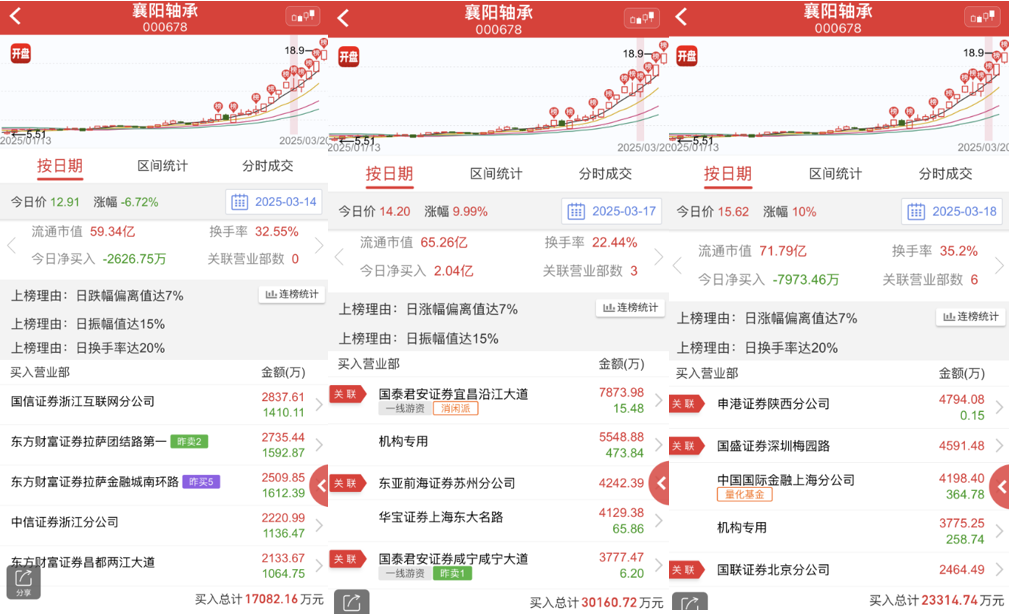Expand the 国信证券浙江互联网分公司 row chevron
This screenshot has height=615, width=1010.
(318, 404)
